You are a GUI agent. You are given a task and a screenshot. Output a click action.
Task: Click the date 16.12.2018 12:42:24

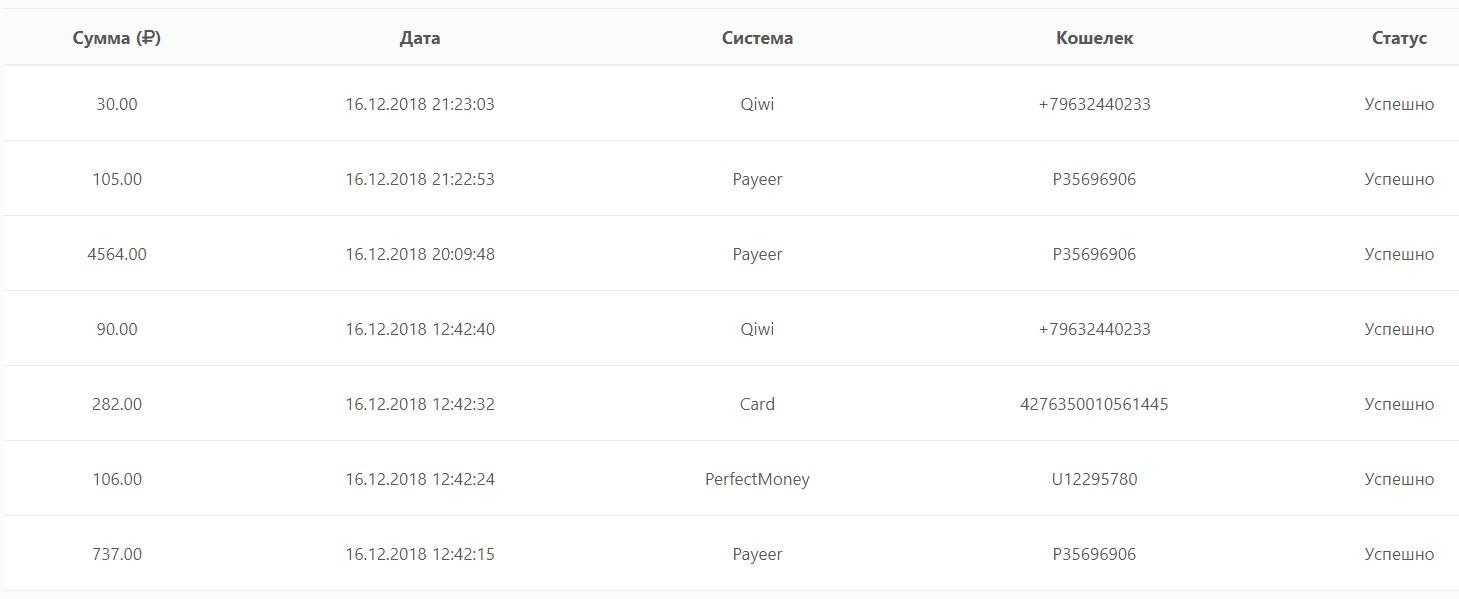[420, 479]
